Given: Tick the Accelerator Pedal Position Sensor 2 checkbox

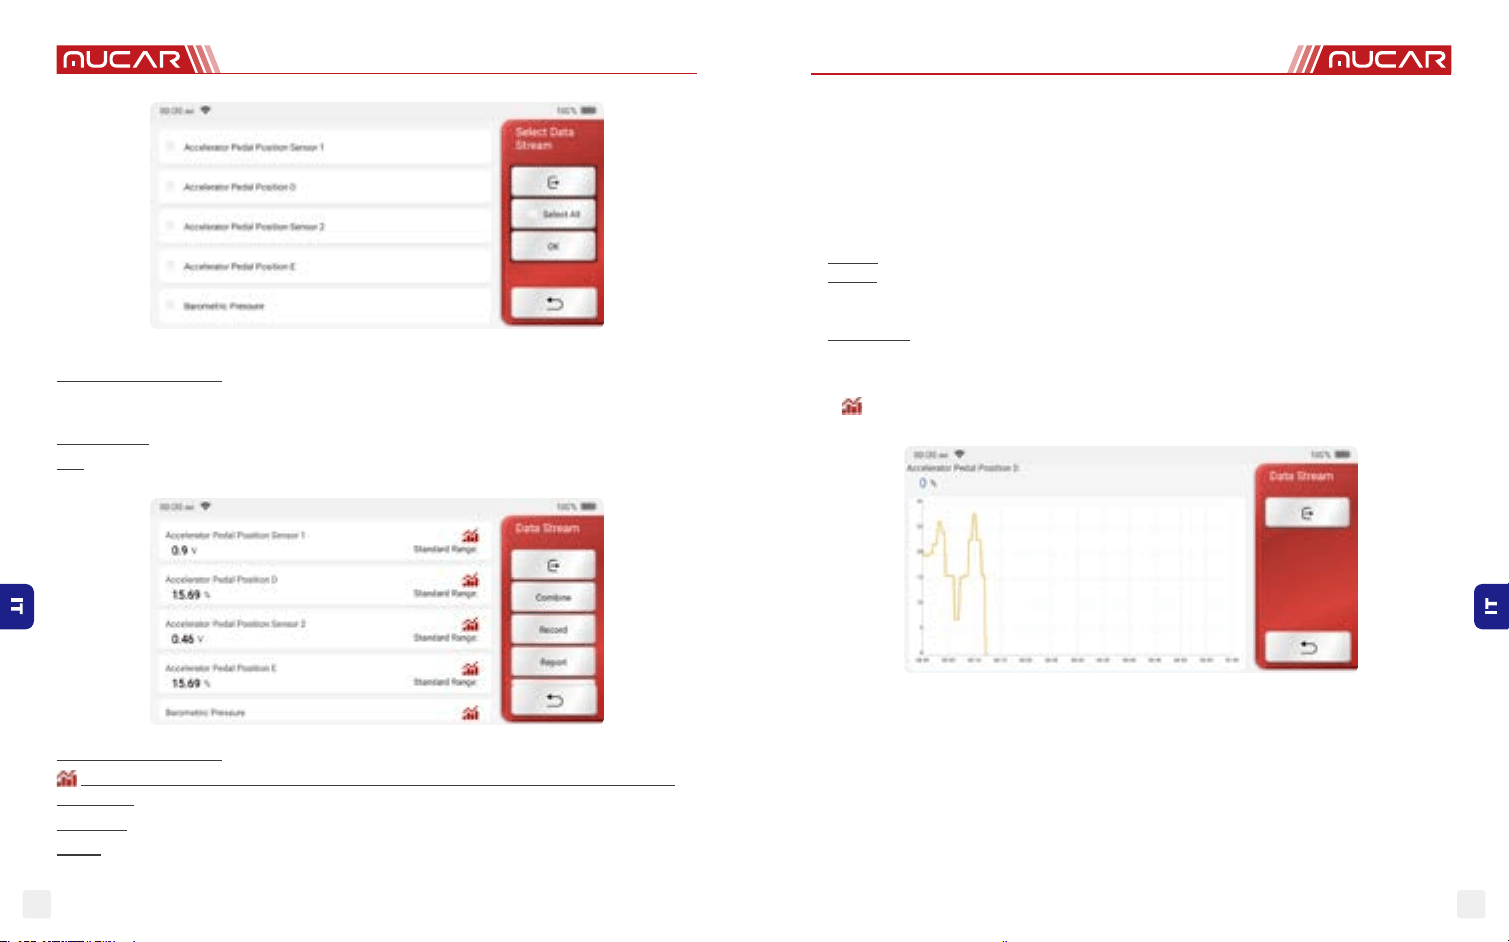Looking at the screenshot, I should (170, 227).
